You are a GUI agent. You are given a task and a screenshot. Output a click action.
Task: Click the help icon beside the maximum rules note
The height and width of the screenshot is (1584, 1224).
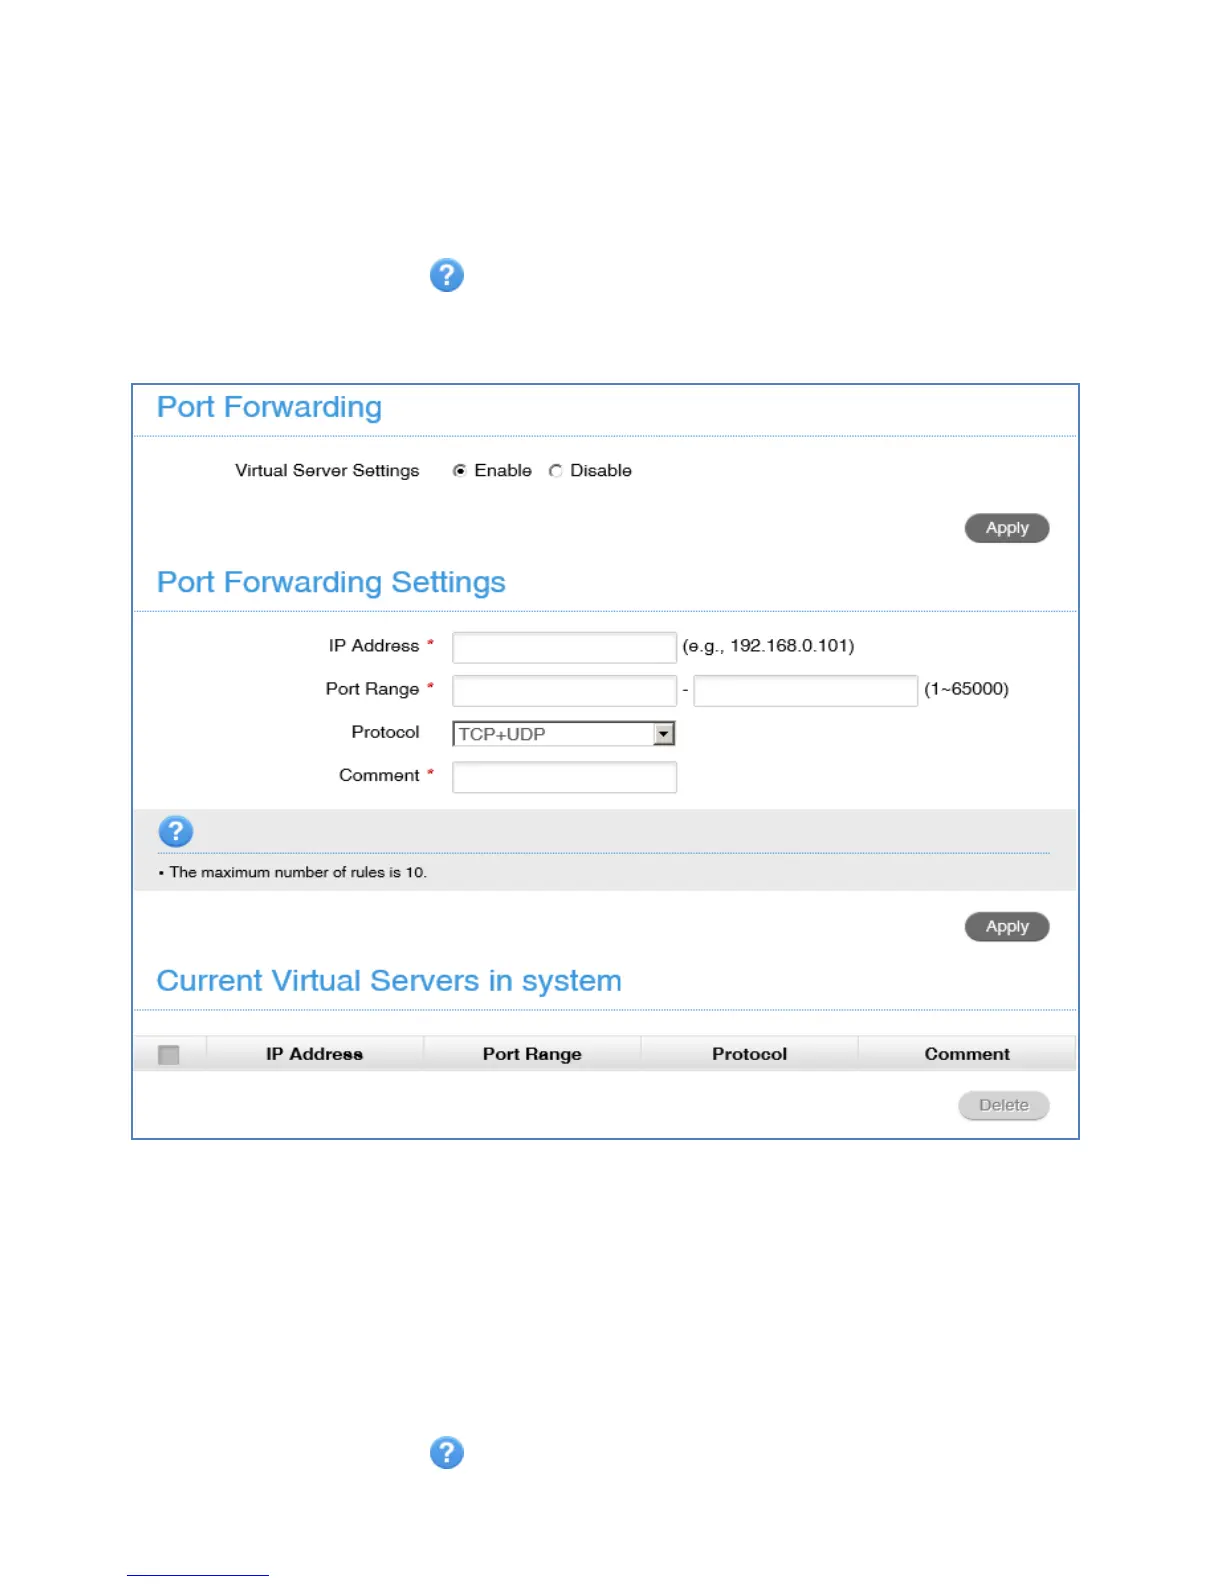pos(175,831)
